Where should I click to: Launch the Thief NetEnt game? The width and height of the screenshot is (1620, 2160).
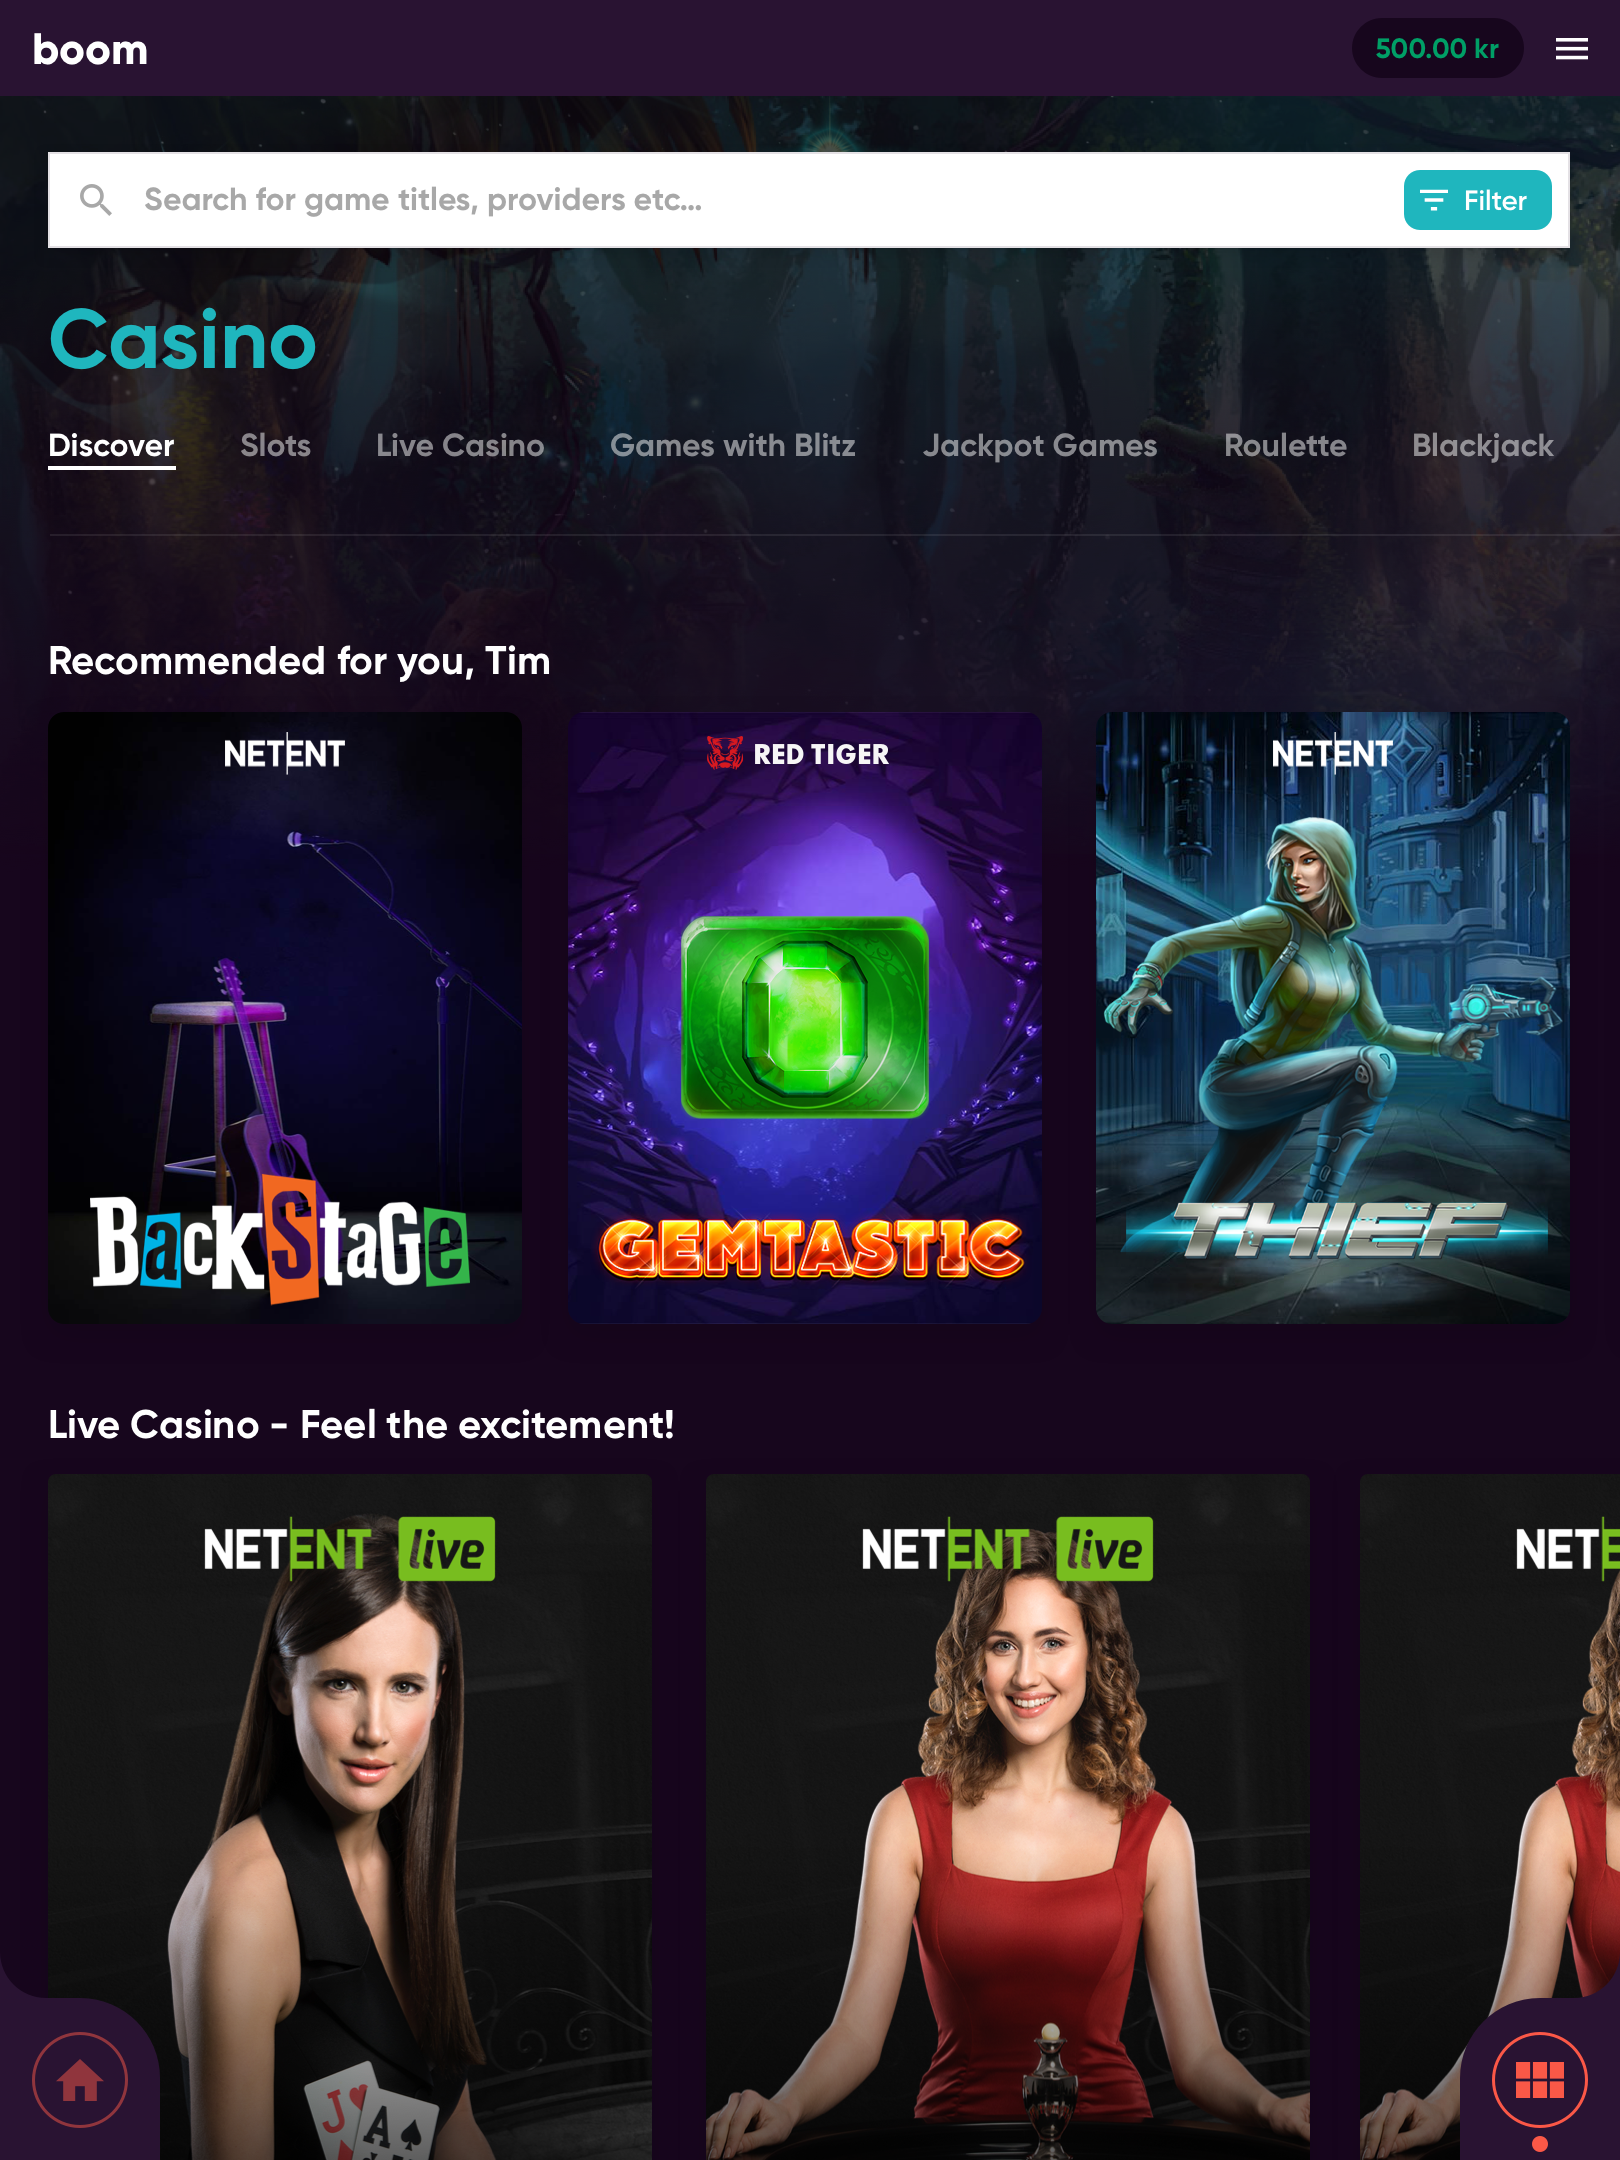(x=1332, y=1017)
